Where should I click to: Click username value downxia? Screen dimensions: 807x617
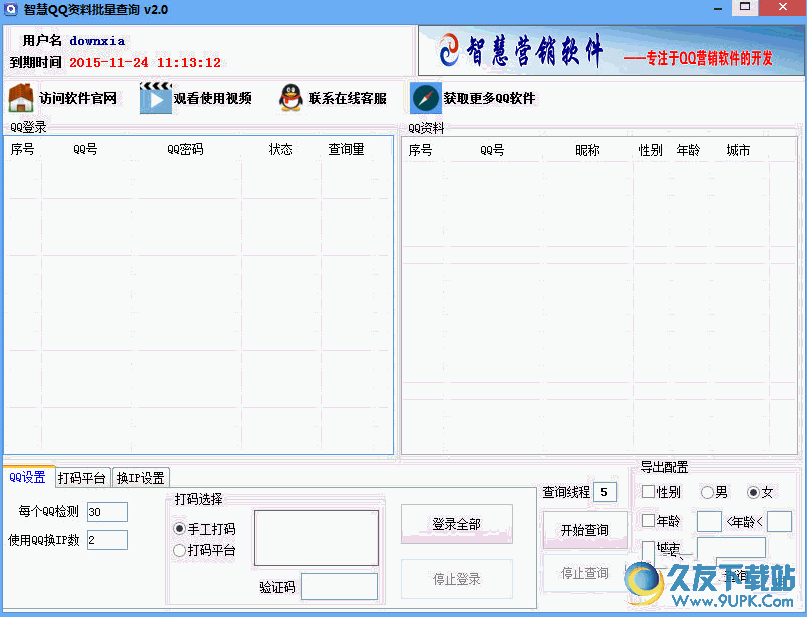click(x=97, y=41)
